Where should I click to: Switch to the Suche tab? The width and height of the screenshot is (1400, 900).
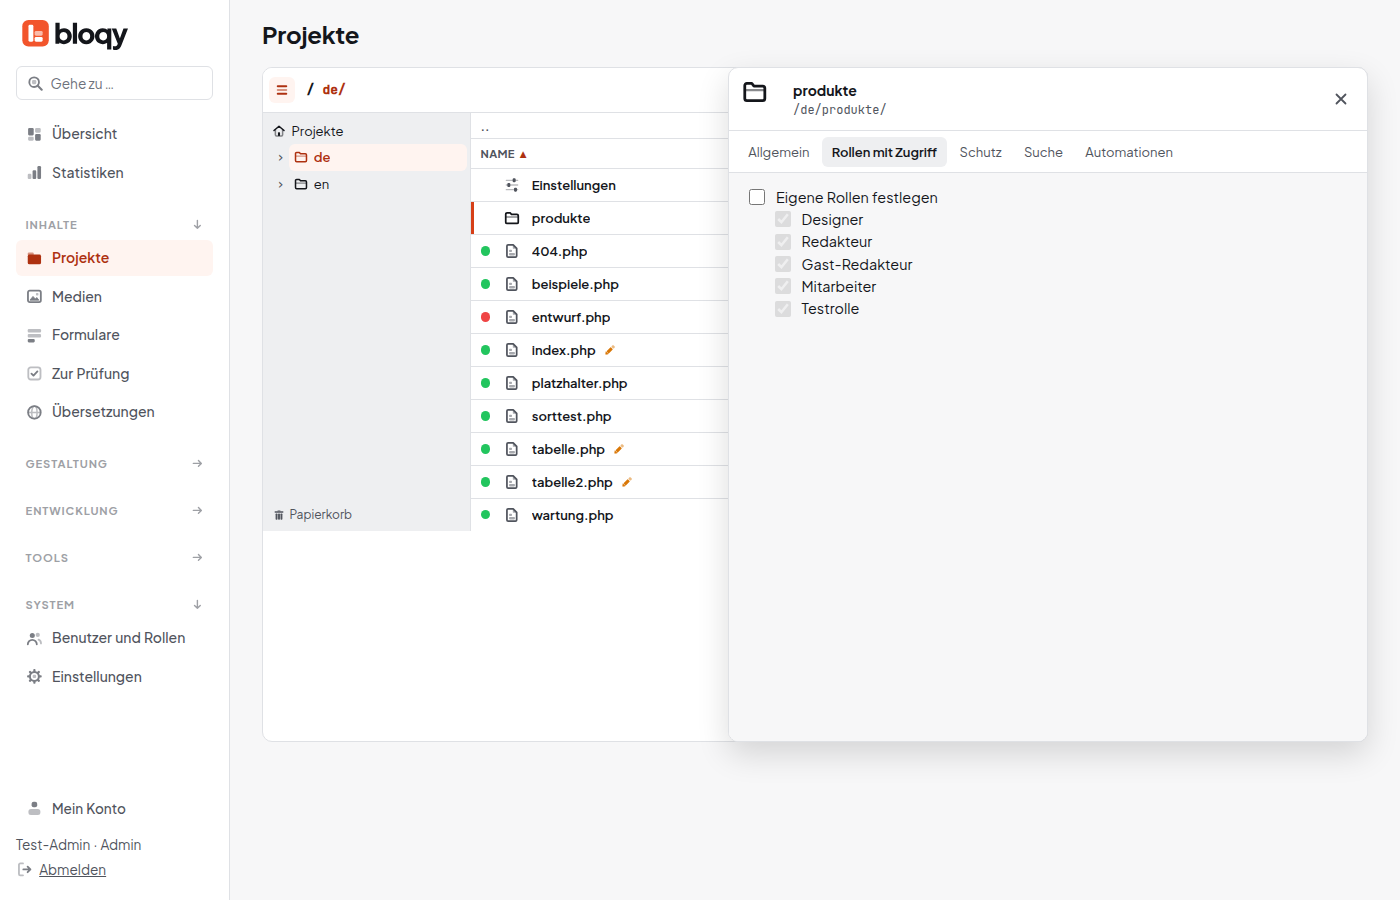coord(1043,152)
